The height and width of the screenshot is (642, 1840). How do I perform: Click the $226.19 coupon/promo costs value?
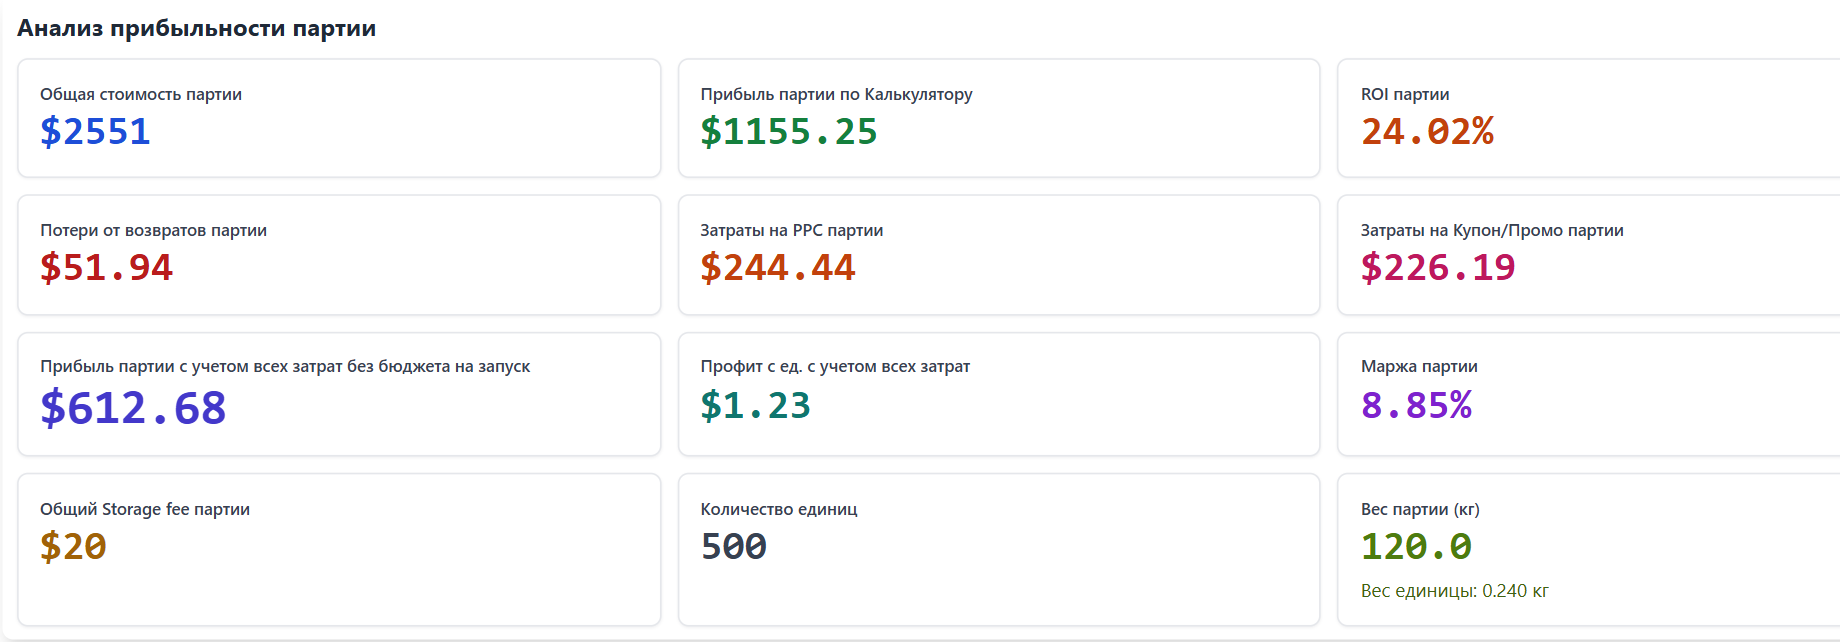click(x=1437, y=268)
